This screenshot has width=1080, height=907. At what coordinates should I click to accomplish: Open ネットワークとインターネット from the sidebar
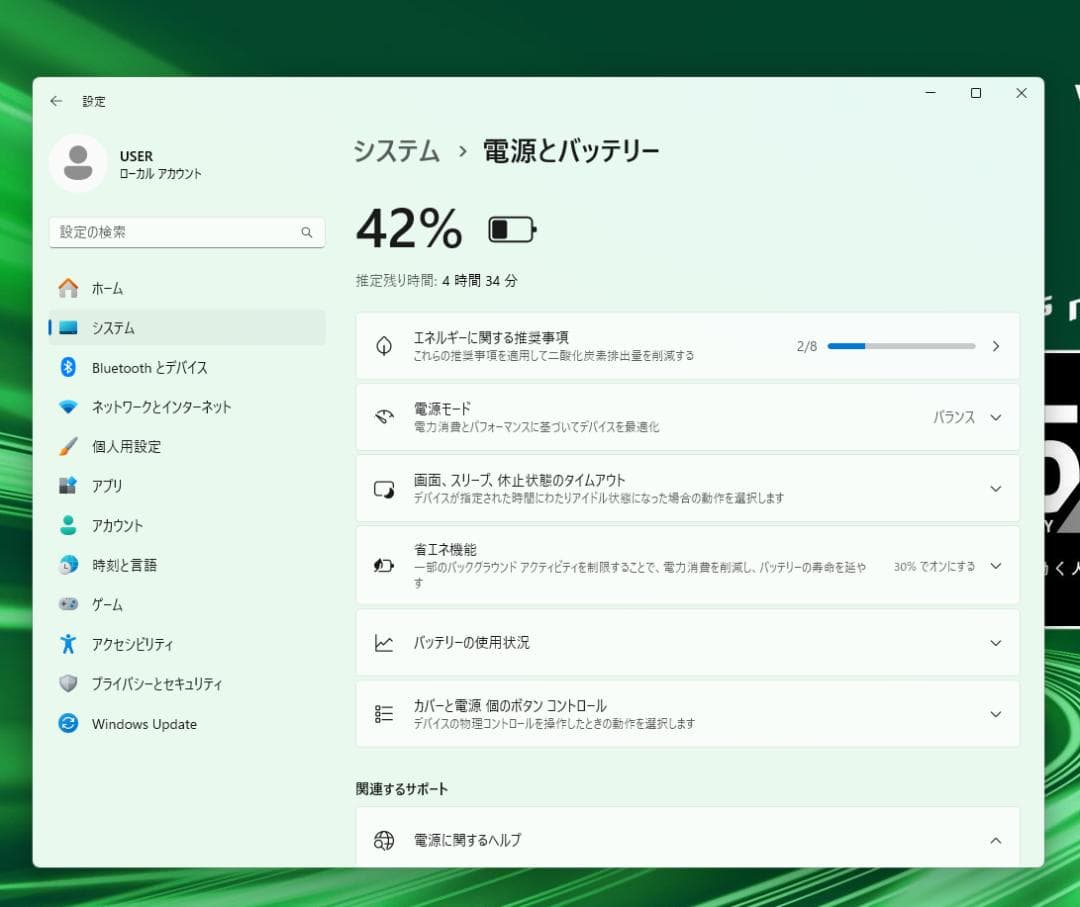68,407
